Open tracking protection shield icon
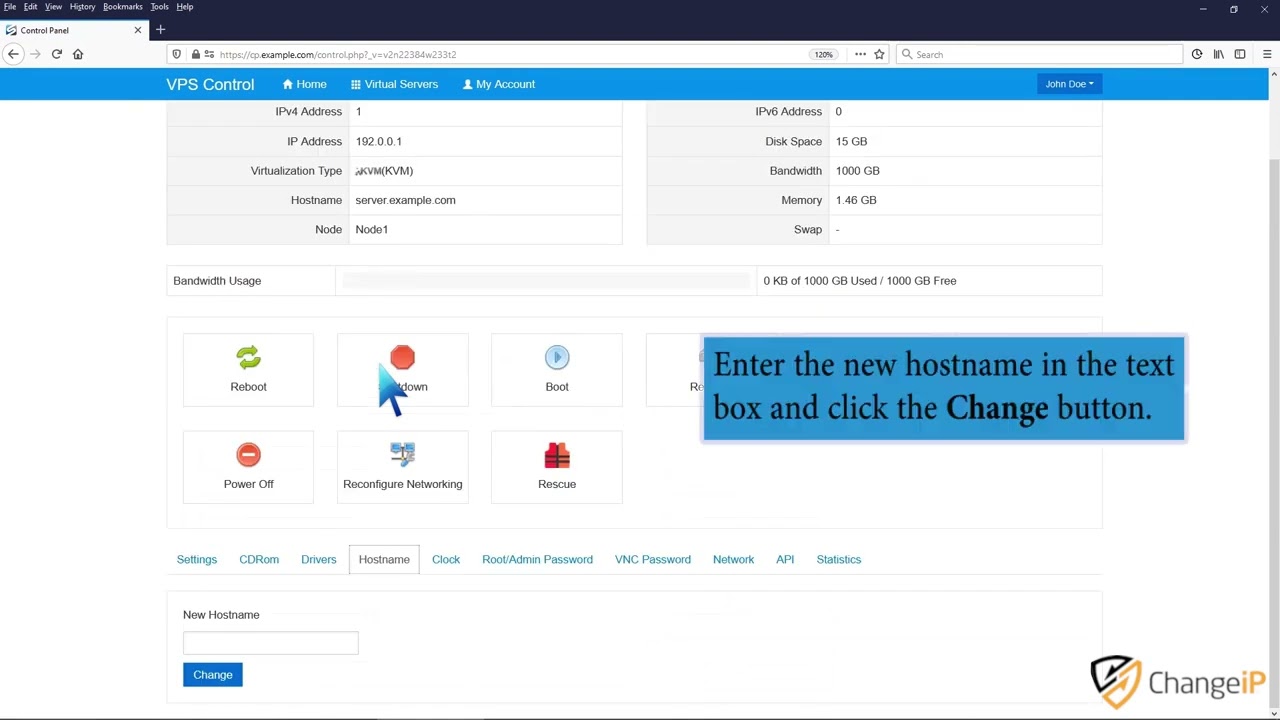This screenshot has height=720, width=1280. tap(177, 54)
